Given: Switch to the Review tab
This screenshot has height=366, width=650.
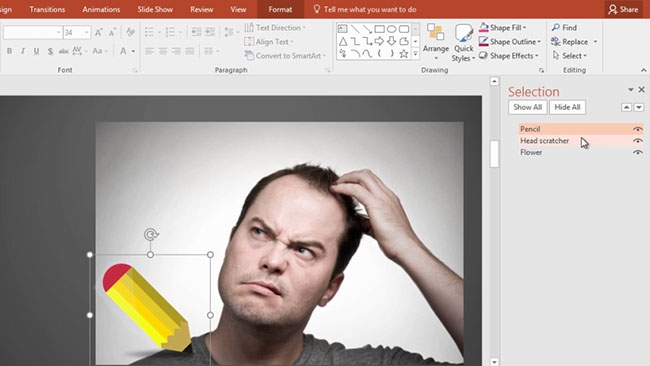Looking at the screenshot, I should click(201, 9).
